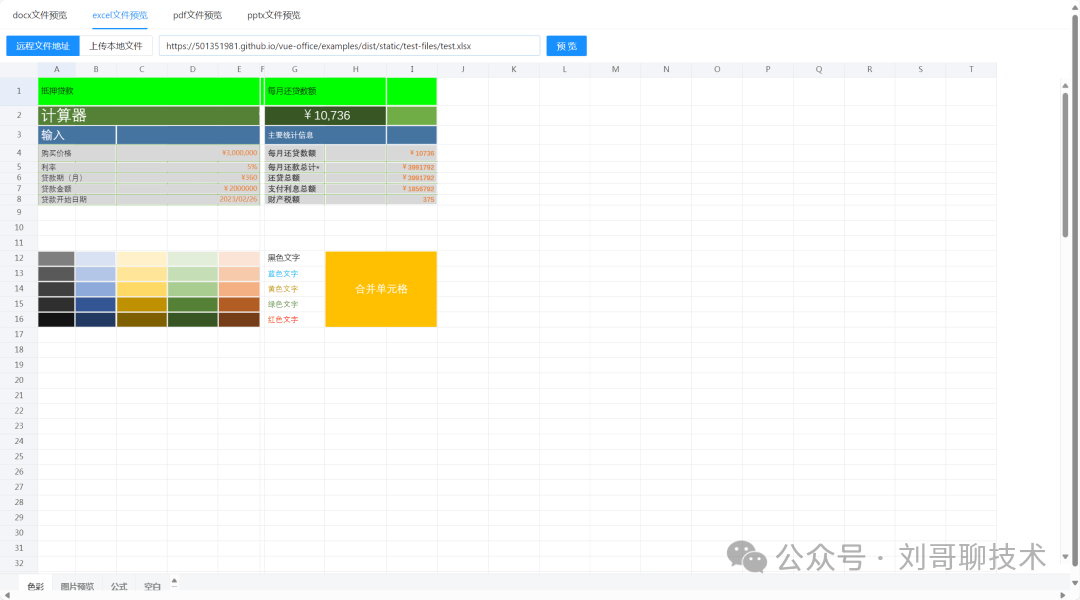The image size is (1080, 600).
Task: Select the orange 合并单元格 merged cell
Action: click(381, 289)
